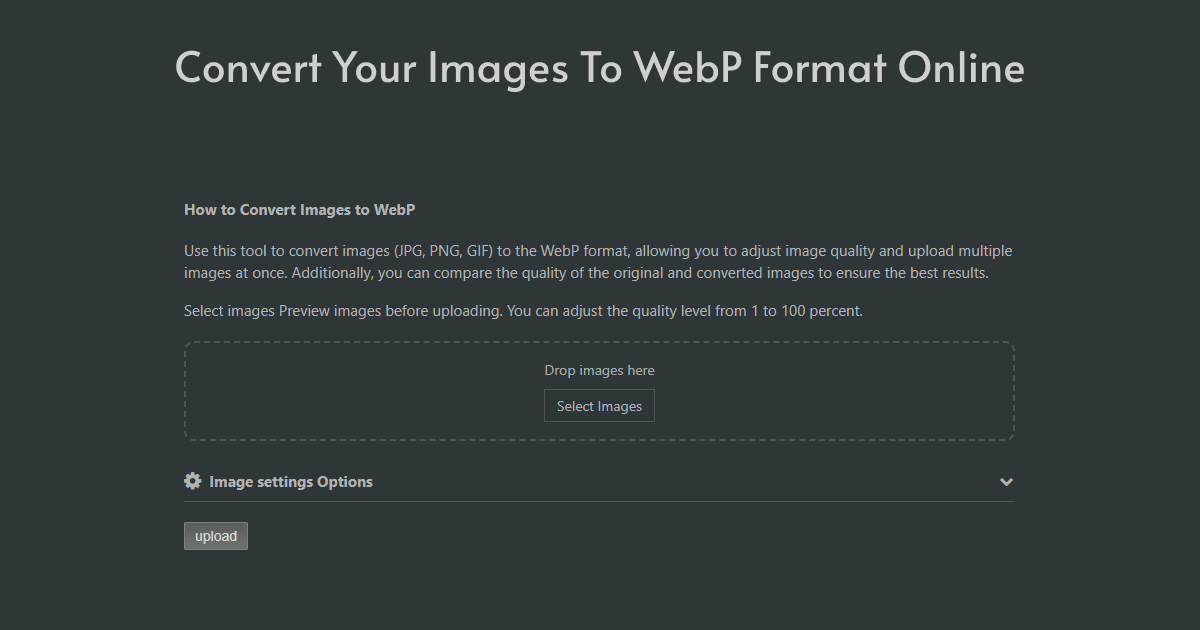This screenshot has width=1200, height=630.
Task: Open the collapsed options panel via its arrow
Action: point(1007,482)
